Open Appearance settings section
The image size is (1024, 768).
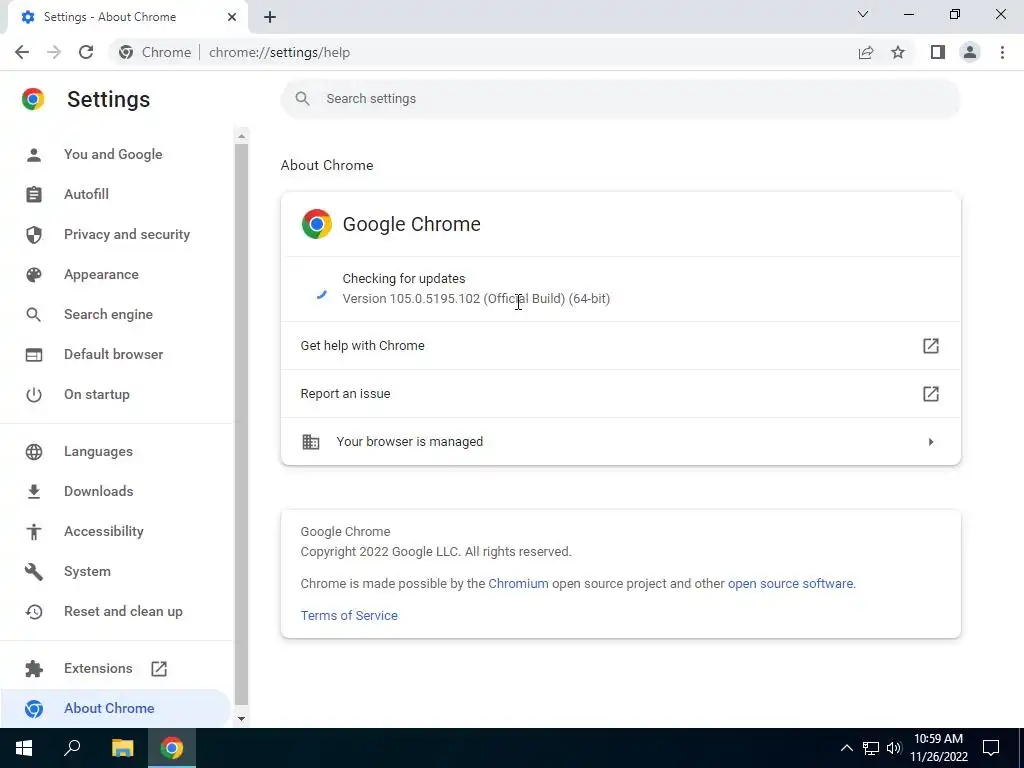point(101,274)
